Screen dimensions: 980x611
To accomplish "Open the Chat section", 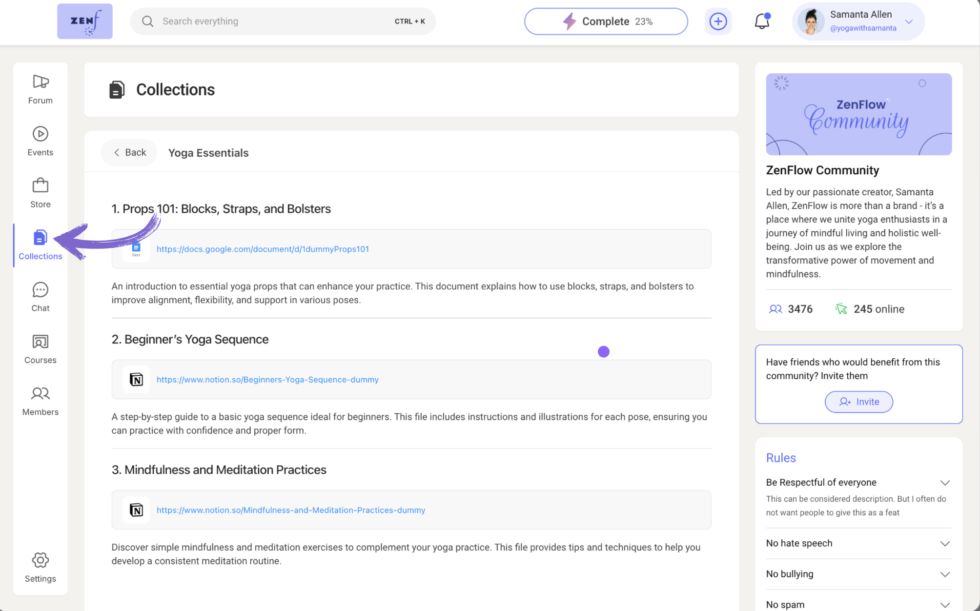I will [40, 296].
